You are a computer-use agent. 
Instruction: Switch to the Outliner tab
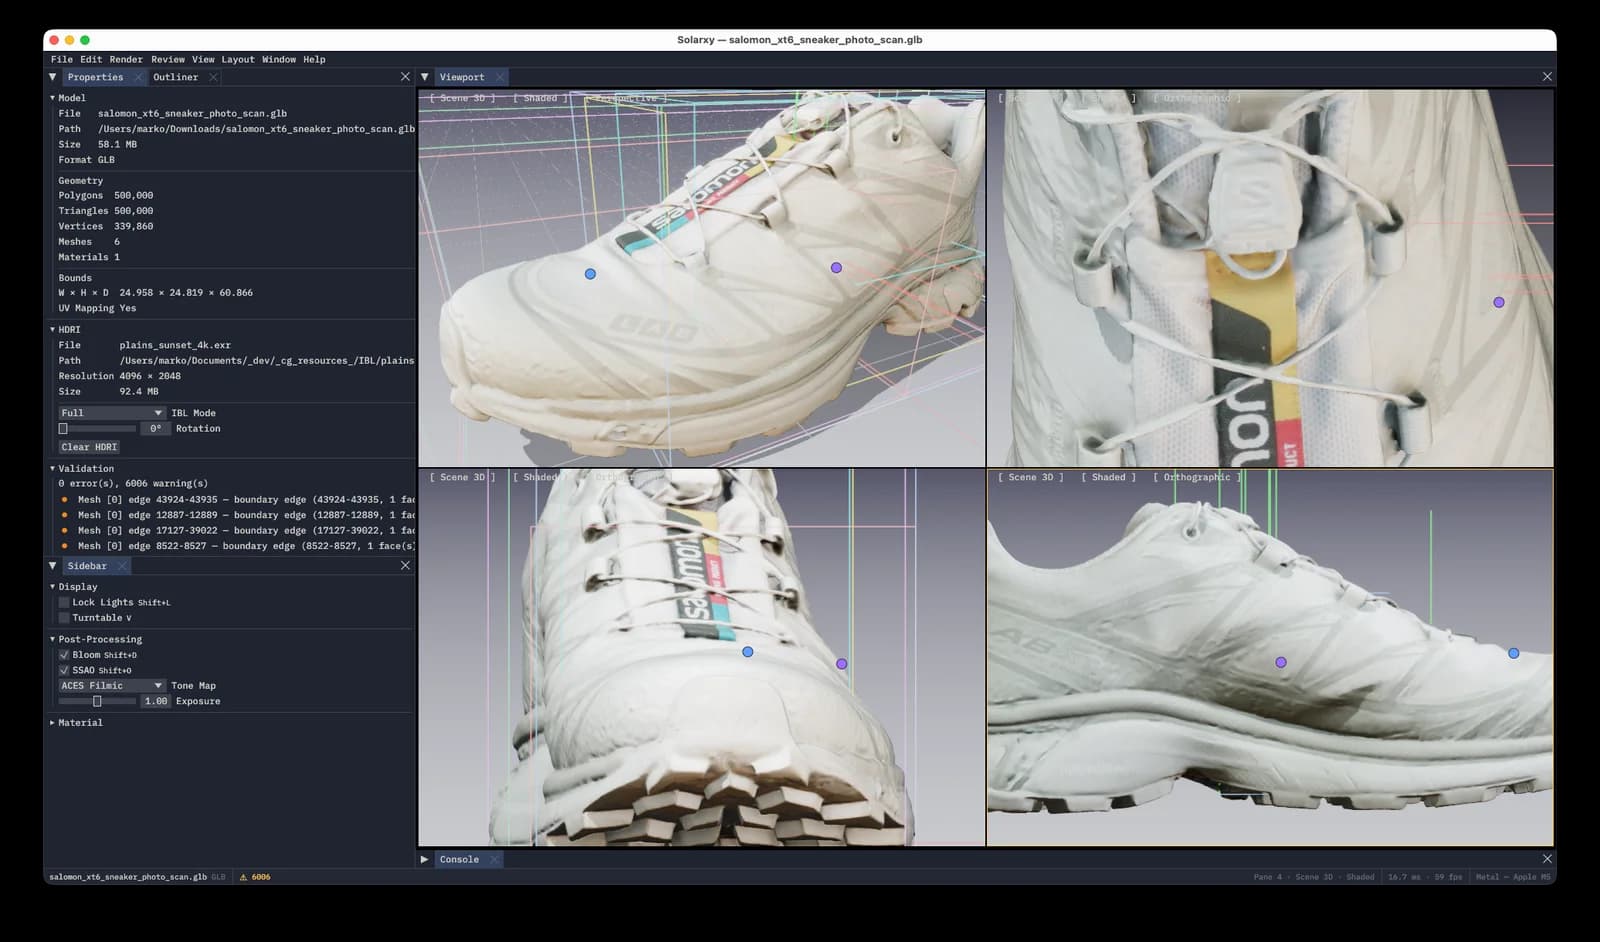[175, 77]
